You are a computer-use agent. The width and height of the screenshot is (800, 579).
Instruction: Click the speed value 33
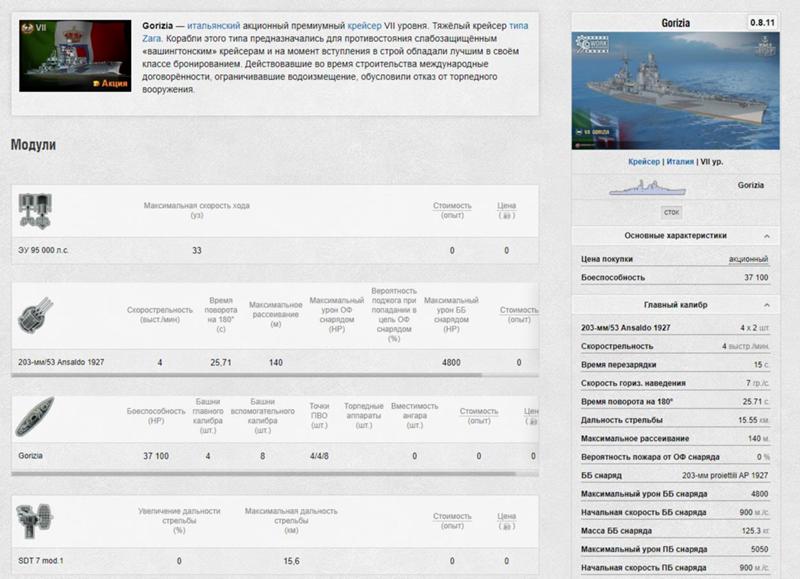(197, 250)
